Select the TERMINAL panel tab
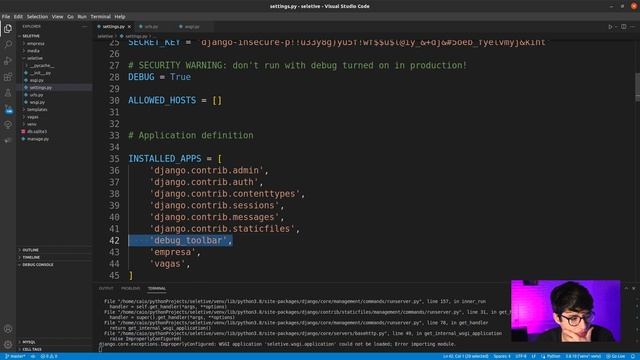640x360 pixels. pyautogui.click(x=157, y=289)
